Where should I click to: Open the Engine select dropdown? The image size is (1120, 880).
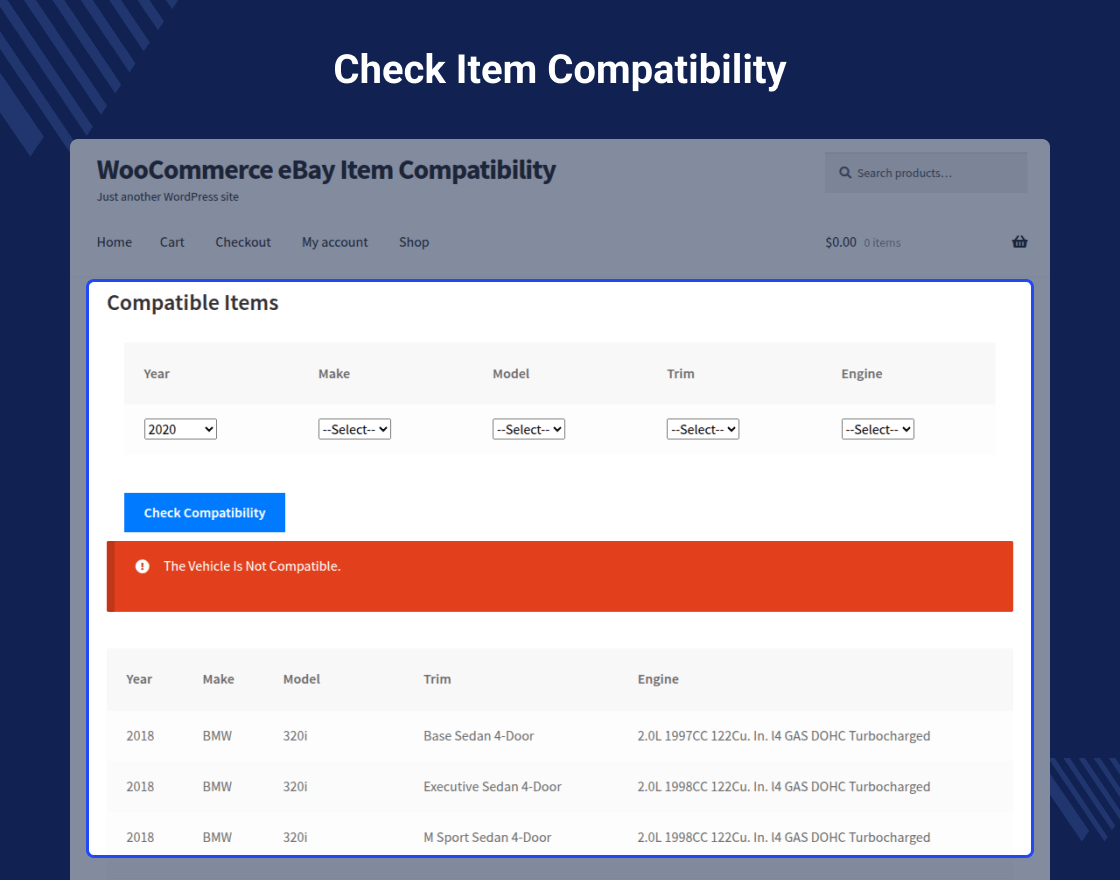[x=878, y=429]
